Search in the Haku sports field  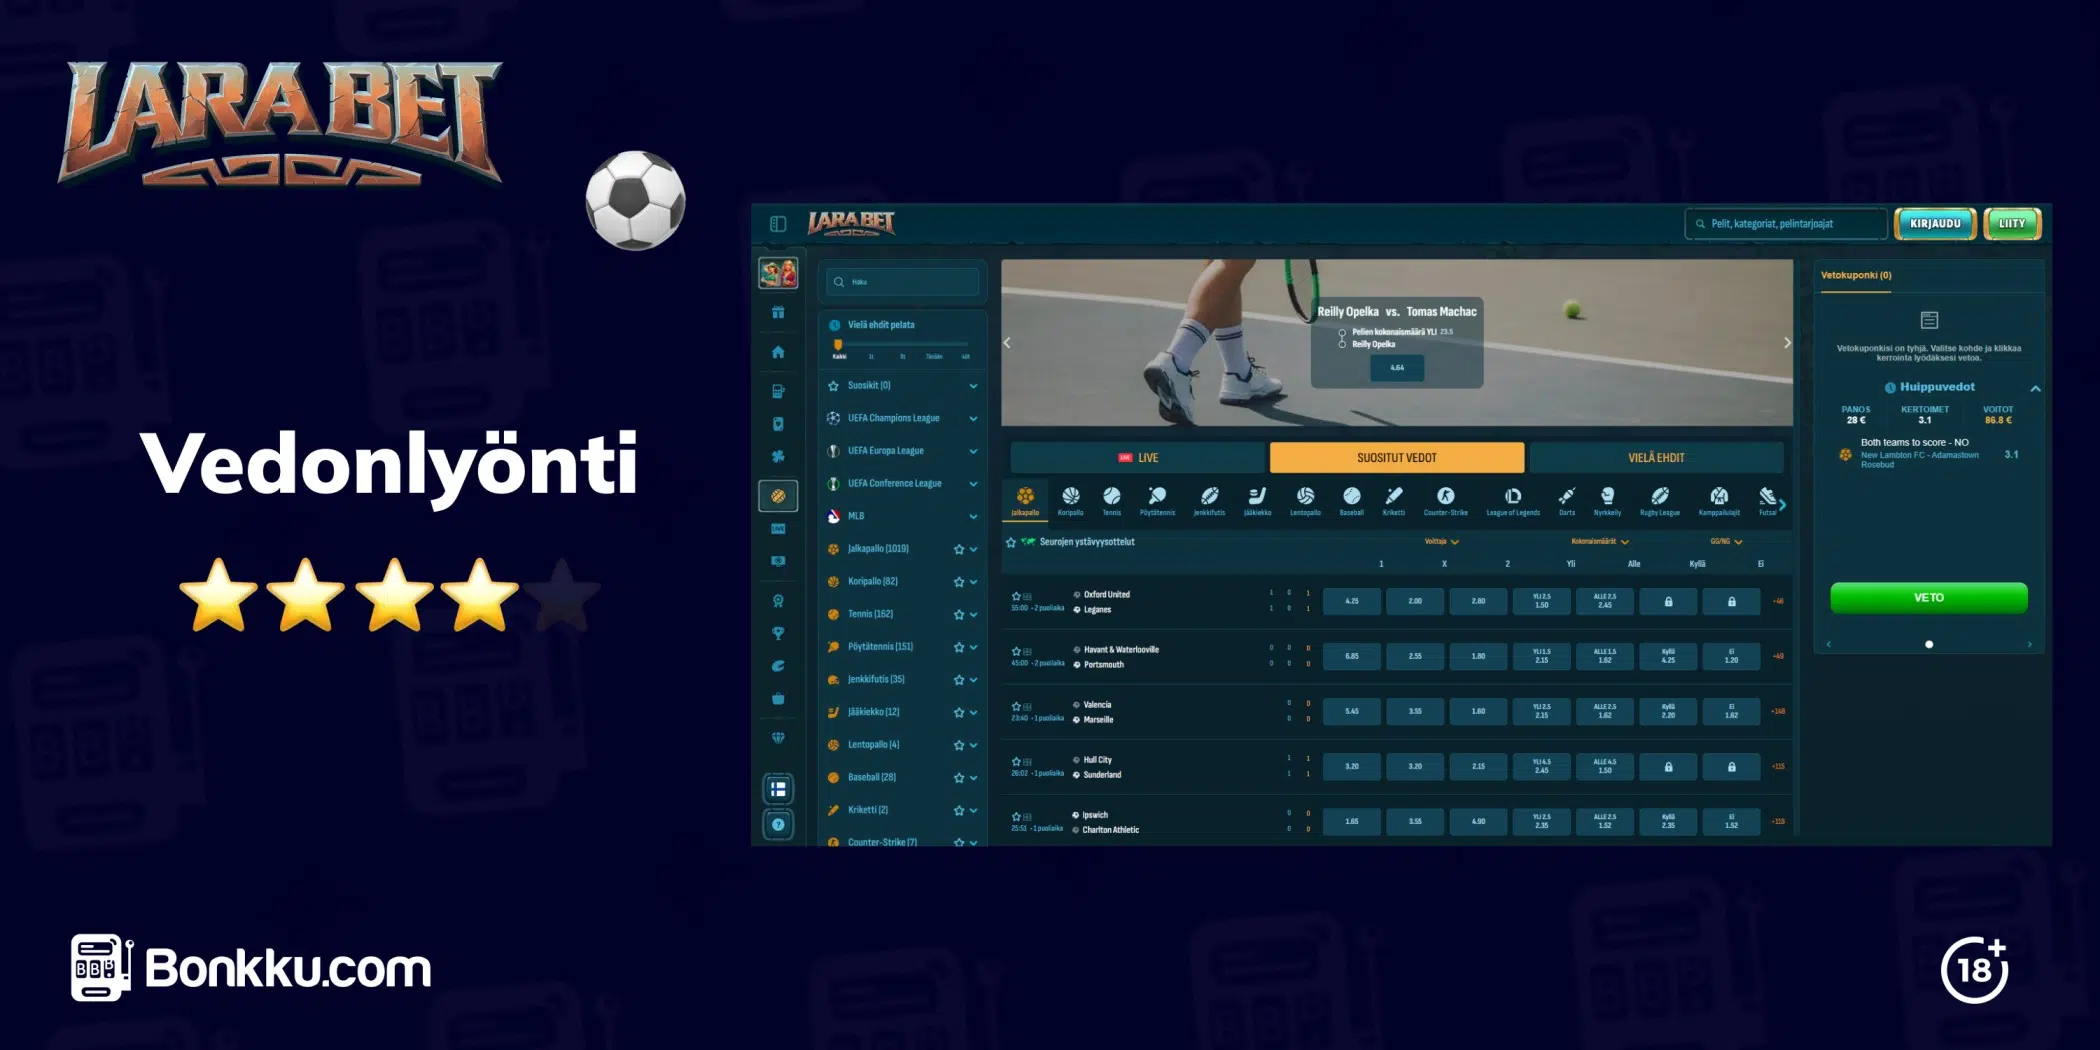click(902, 282)
